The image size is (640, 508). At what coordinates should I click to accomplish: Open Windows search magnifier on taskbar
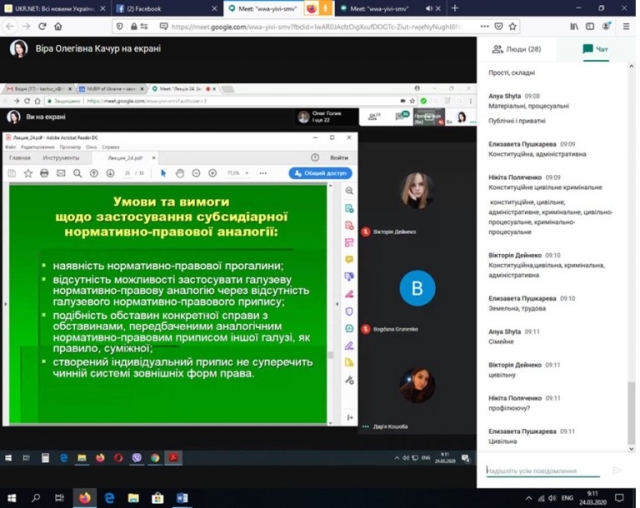coord(36,498)
